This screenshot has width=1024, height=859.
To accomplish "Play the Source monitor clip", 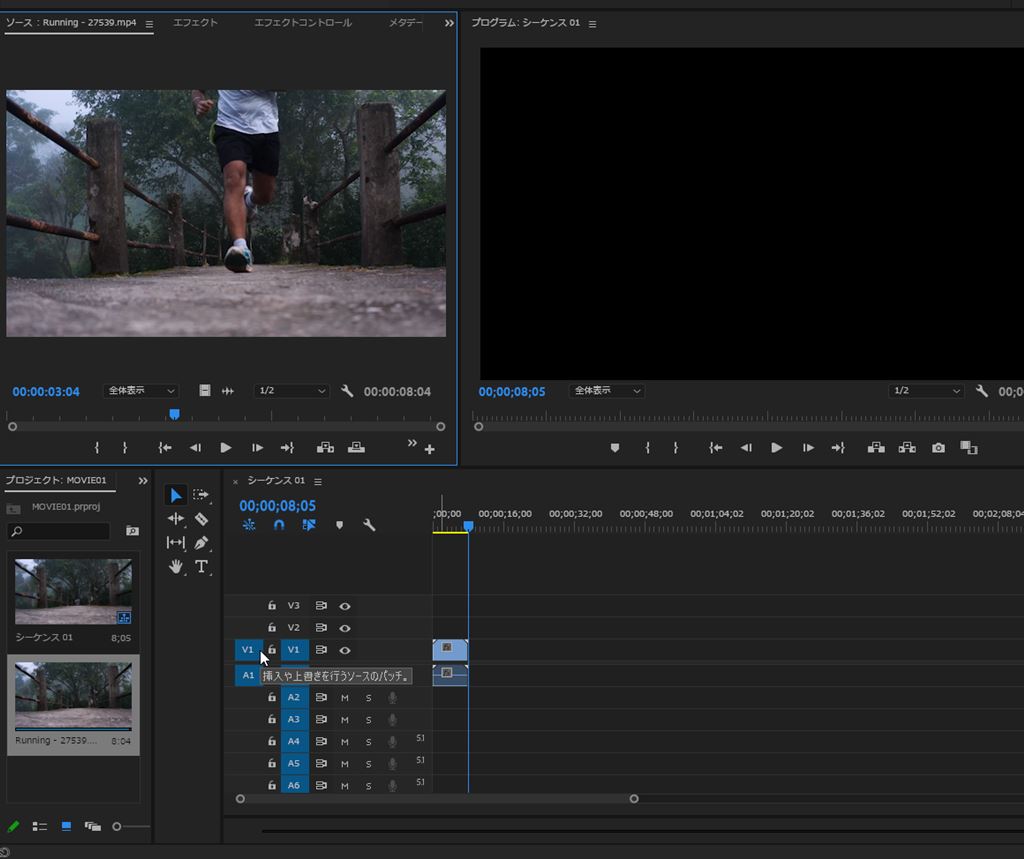I will (x=226, y=448).
